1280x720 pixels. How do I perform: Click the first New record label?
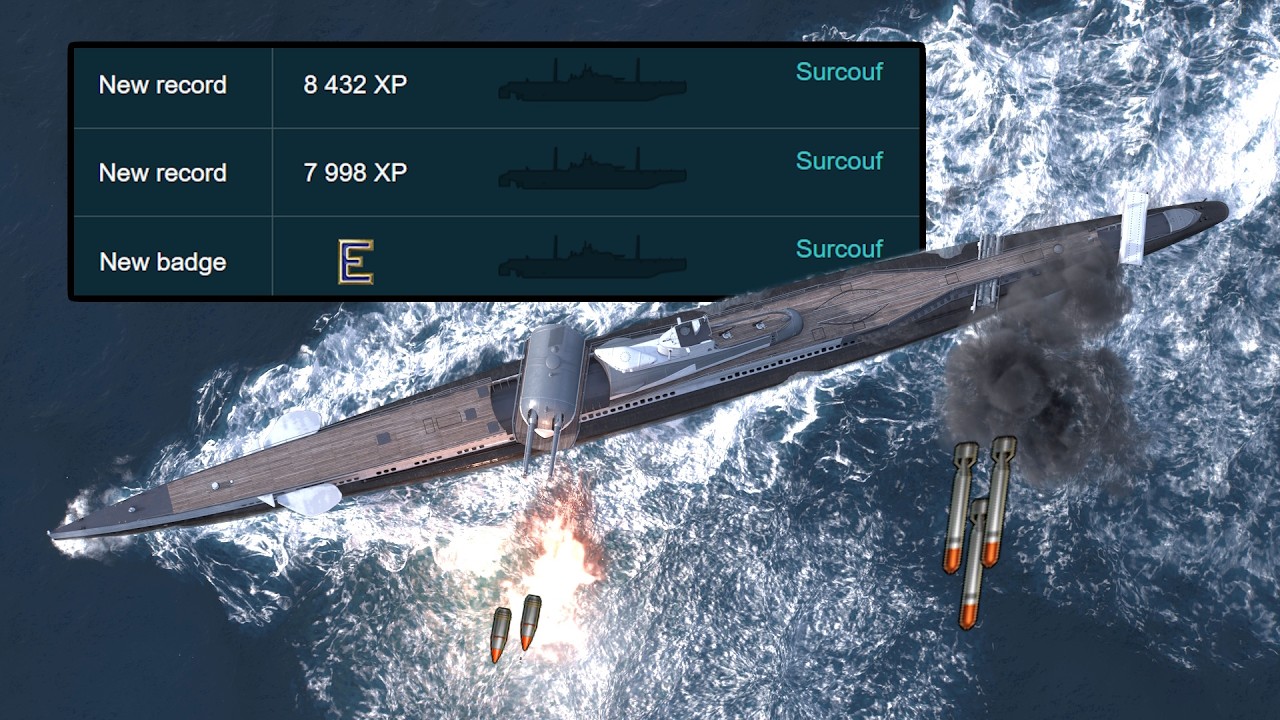(163, 85)
